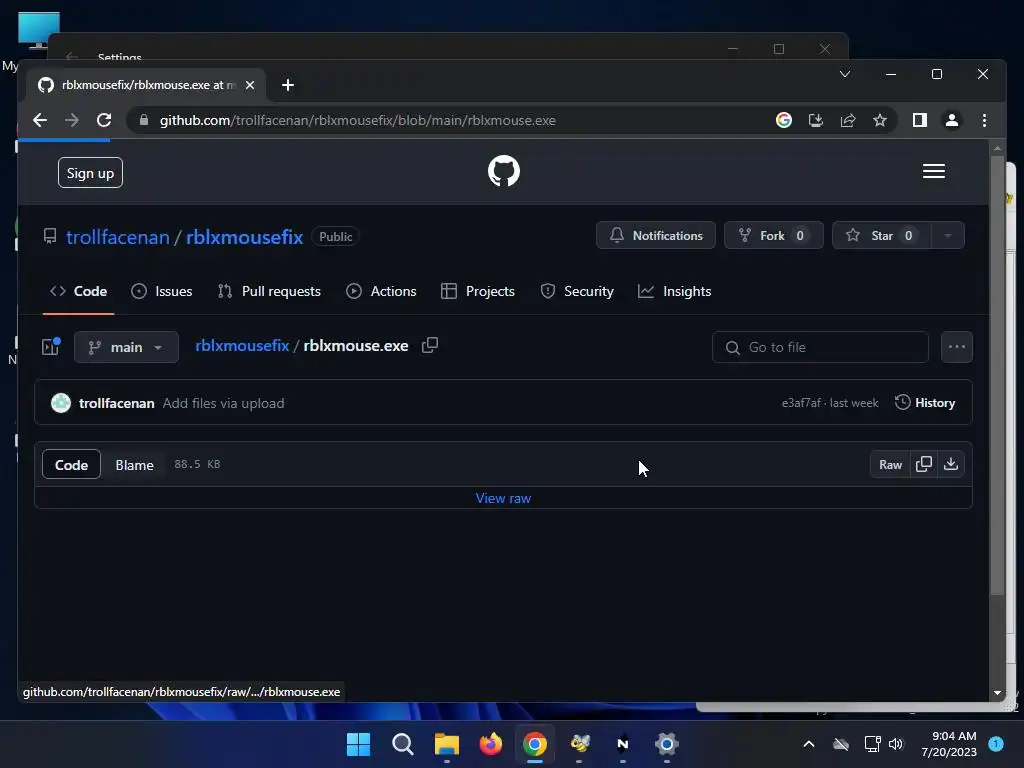Viewport: 1024px width, 768px height.
Task: Click the GitHub Octocat logo
Action: coord(504,171)
